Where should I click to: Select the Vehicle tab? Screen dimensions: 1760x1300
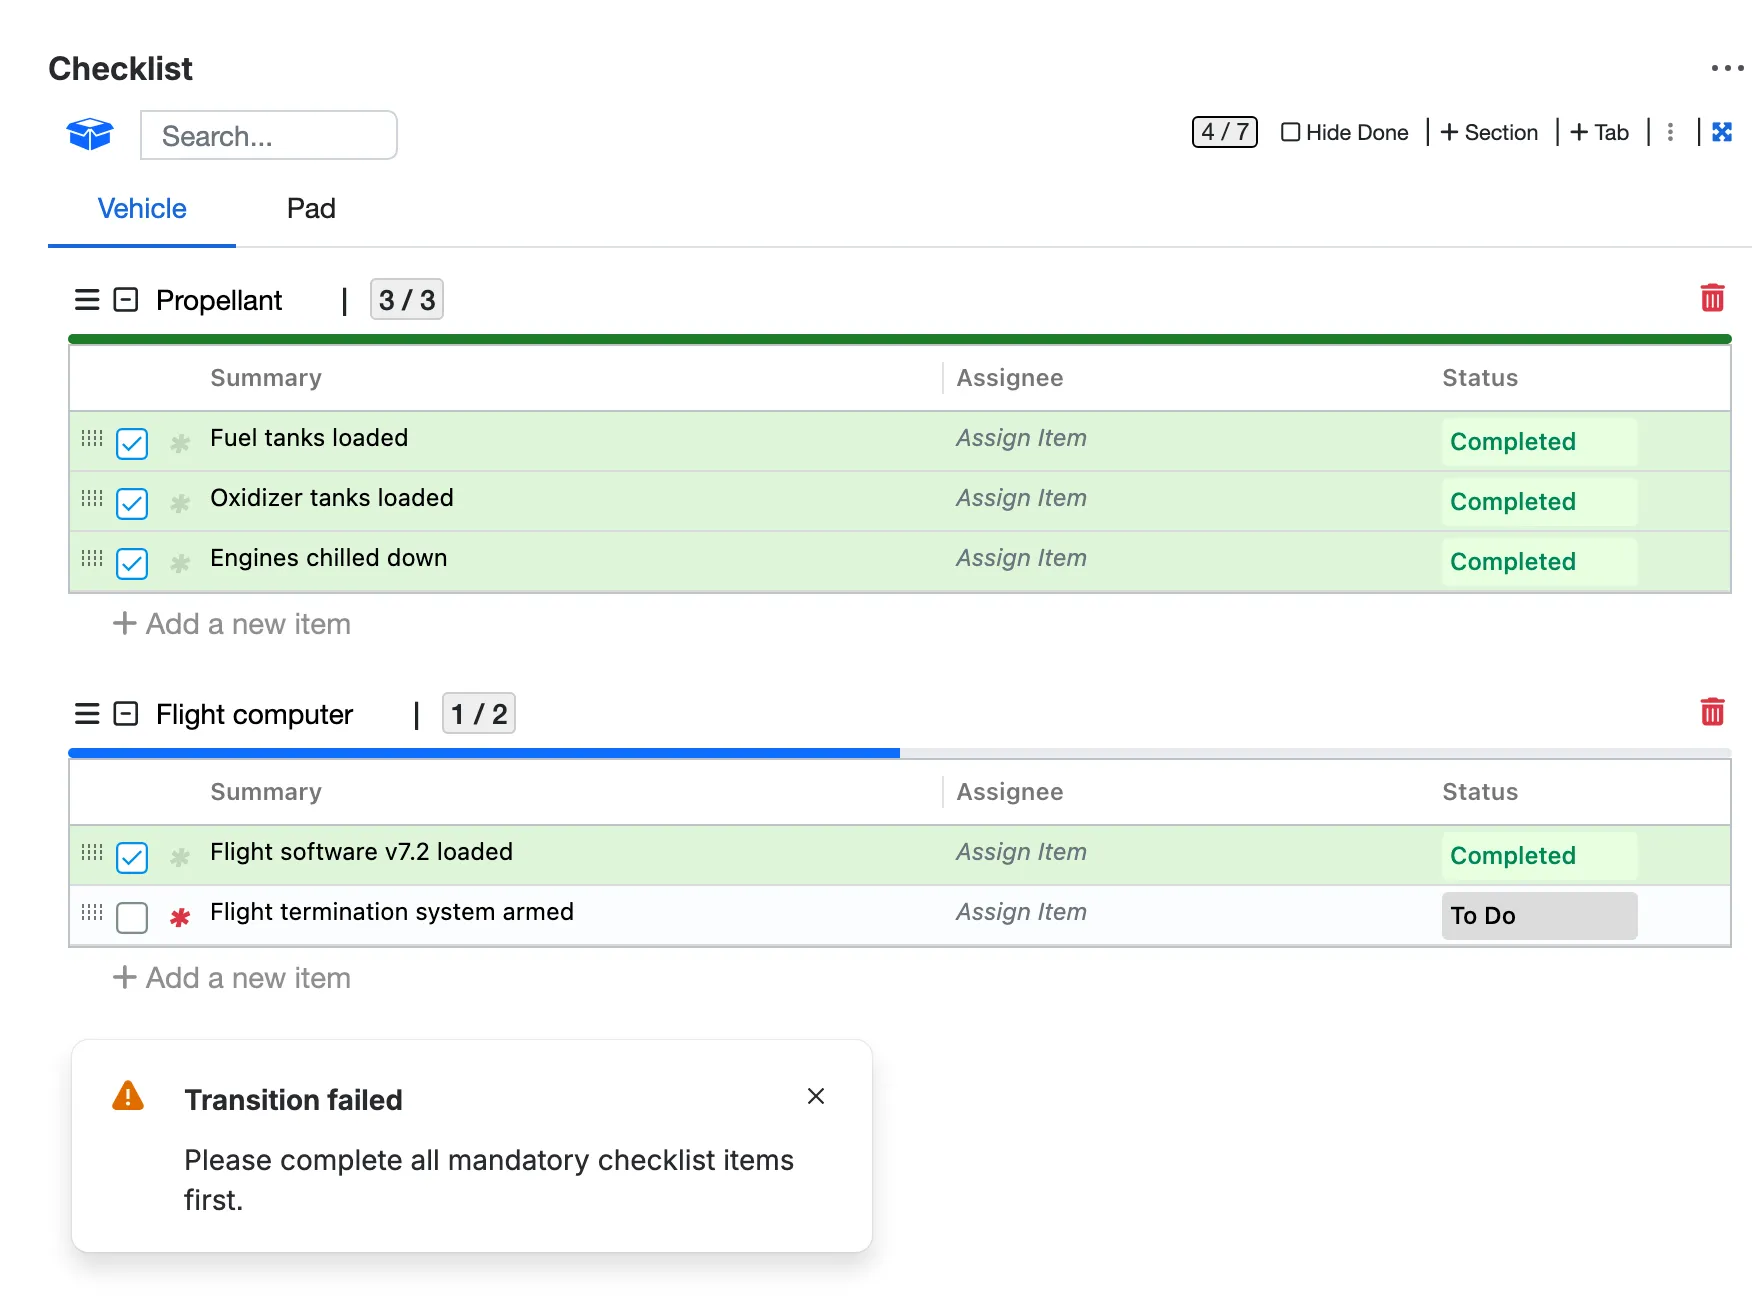pos(142,208)
